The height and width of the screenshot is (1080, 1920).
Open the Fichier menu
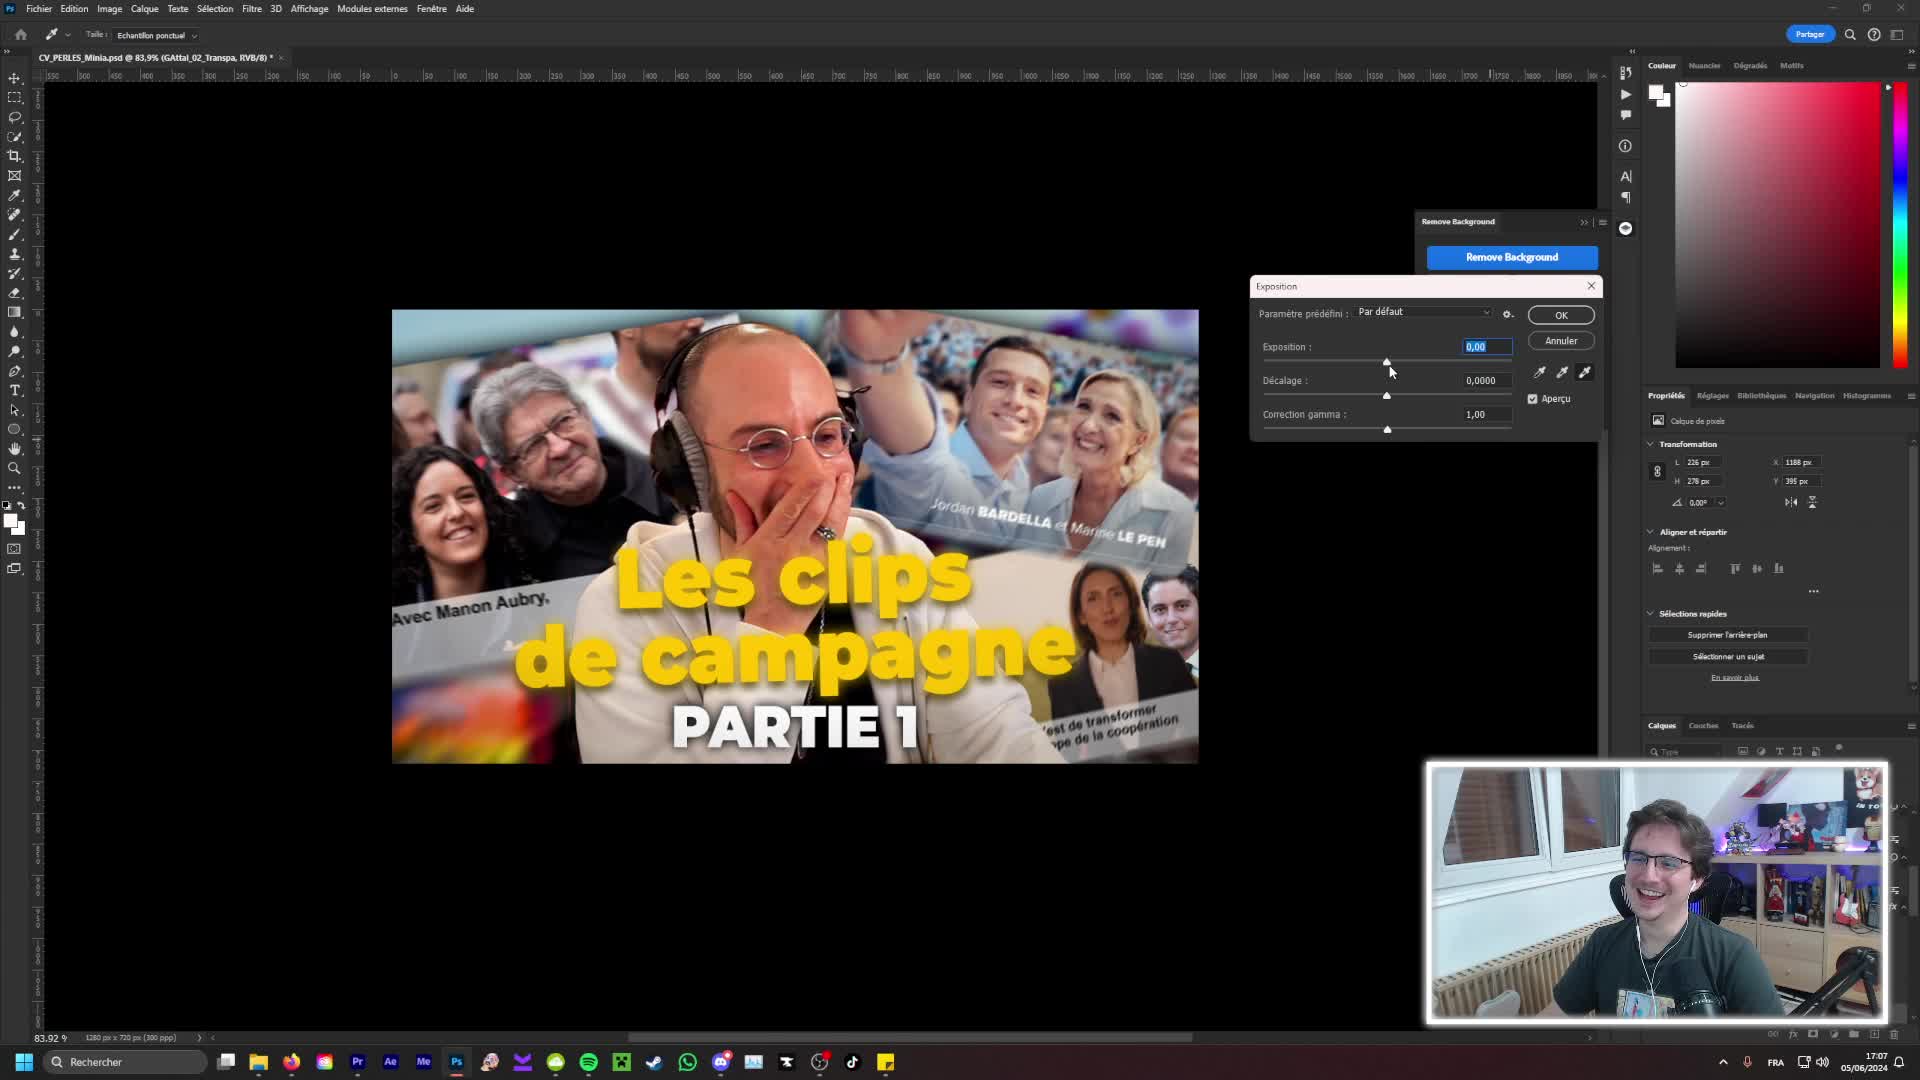pyautogui.click(x=39, y=9)
